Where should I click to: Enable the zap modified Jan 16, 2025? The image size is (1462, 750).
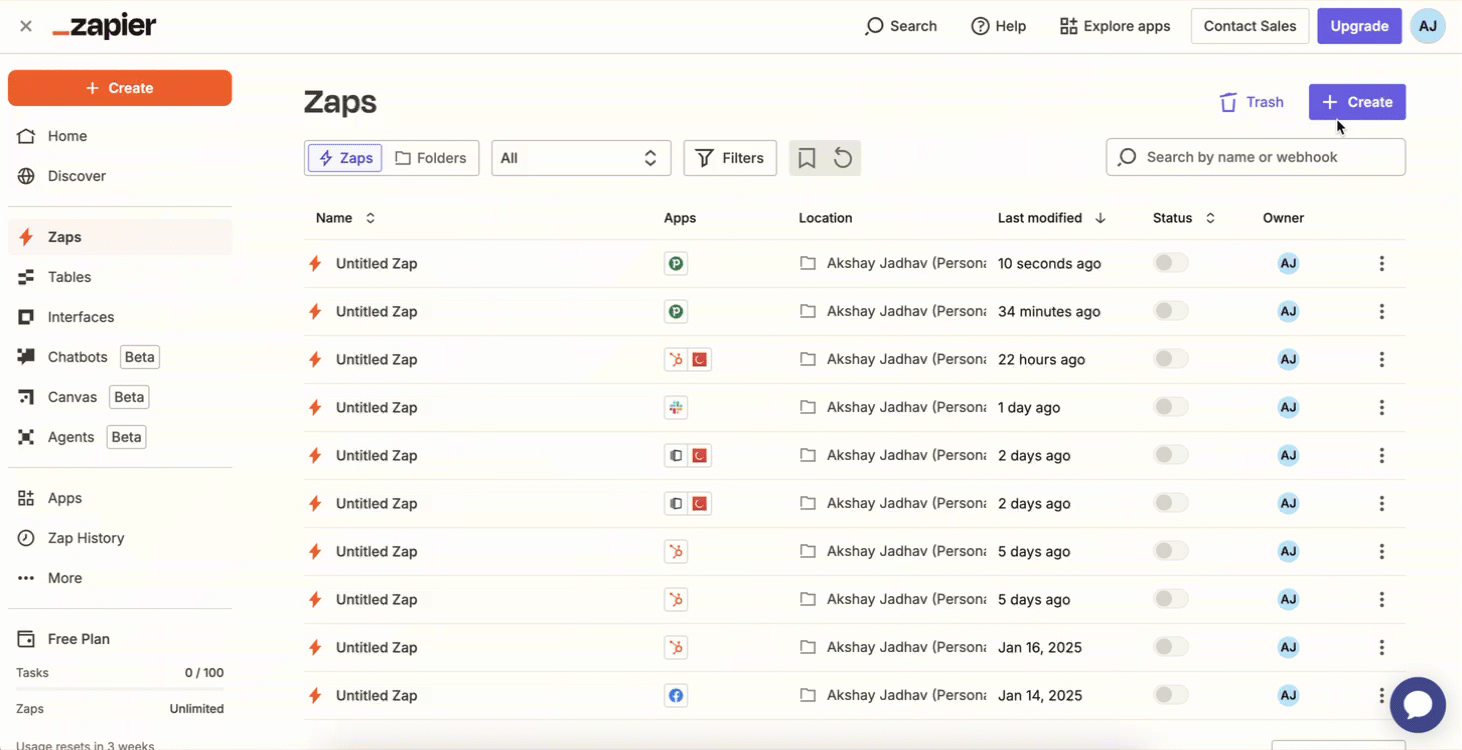tap(1171, 647)
